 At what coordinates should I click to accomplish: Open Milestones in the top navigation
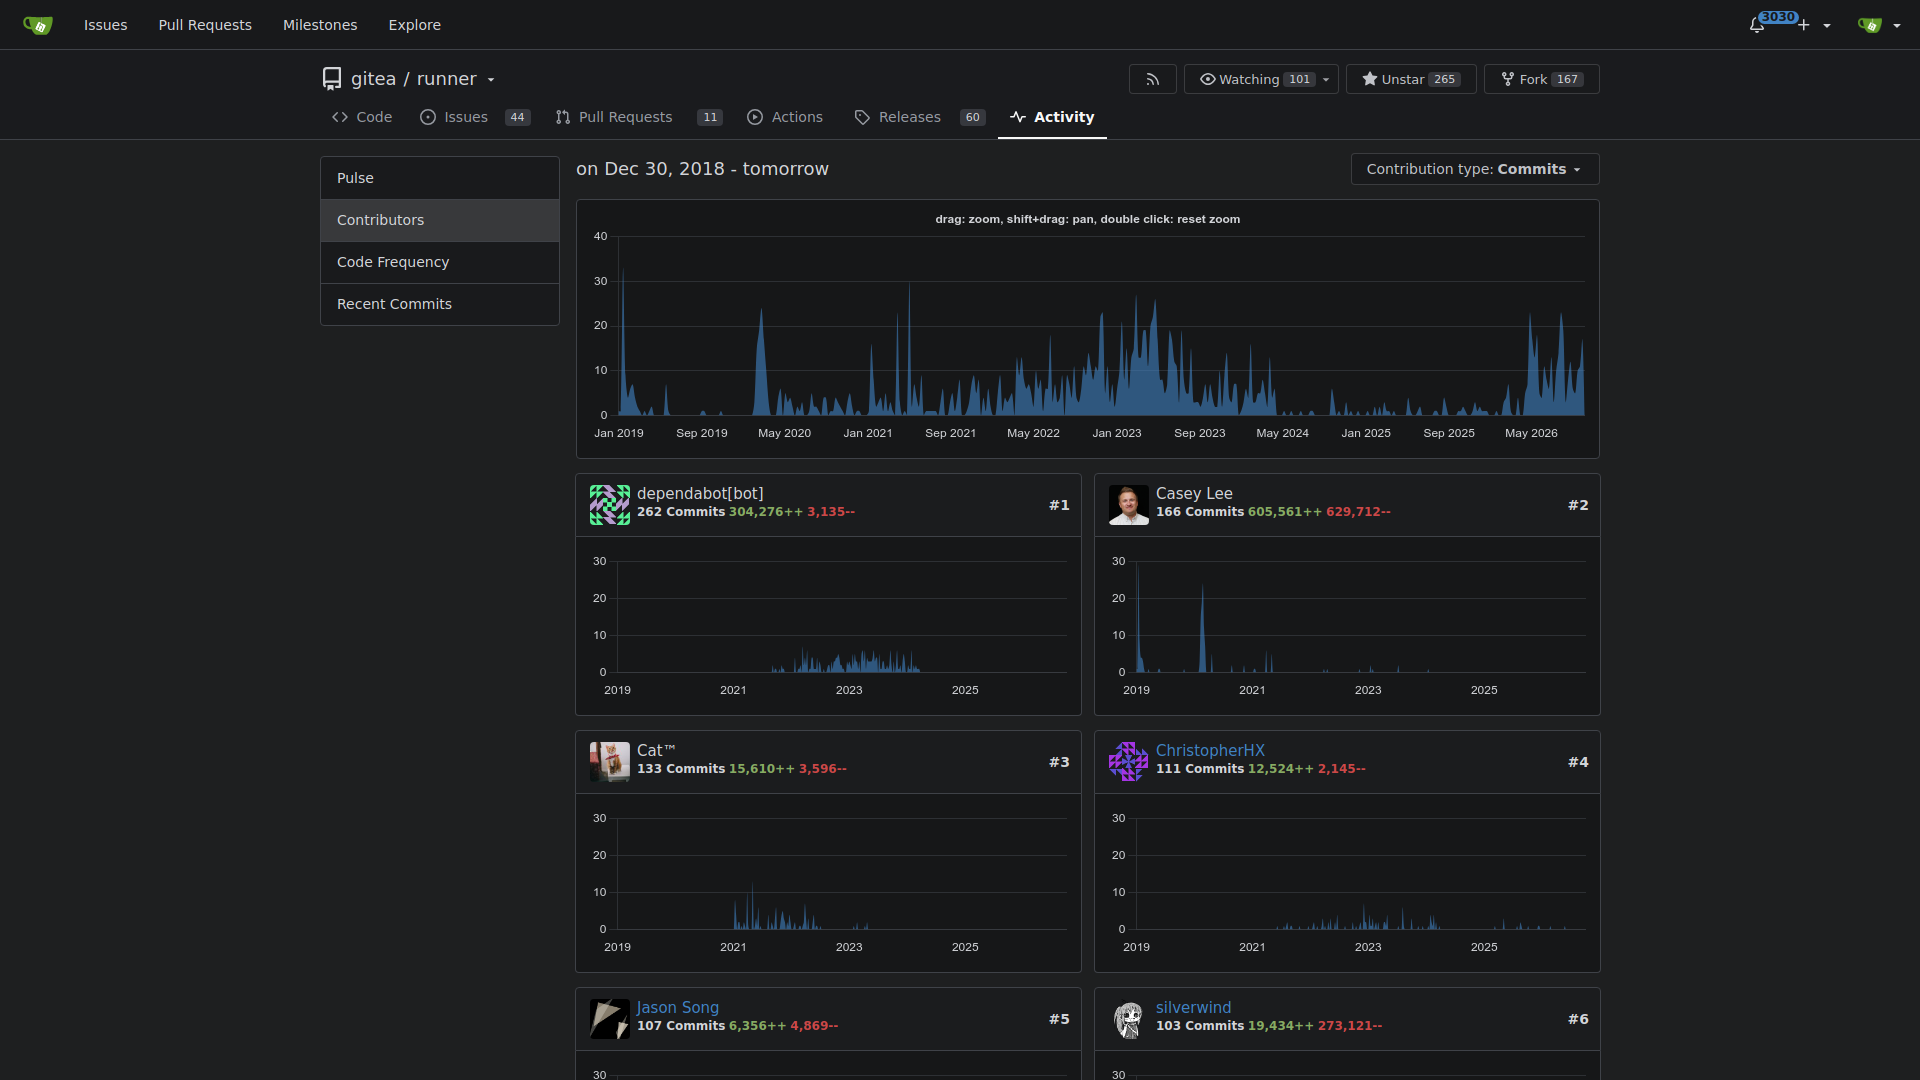point(320,25)
